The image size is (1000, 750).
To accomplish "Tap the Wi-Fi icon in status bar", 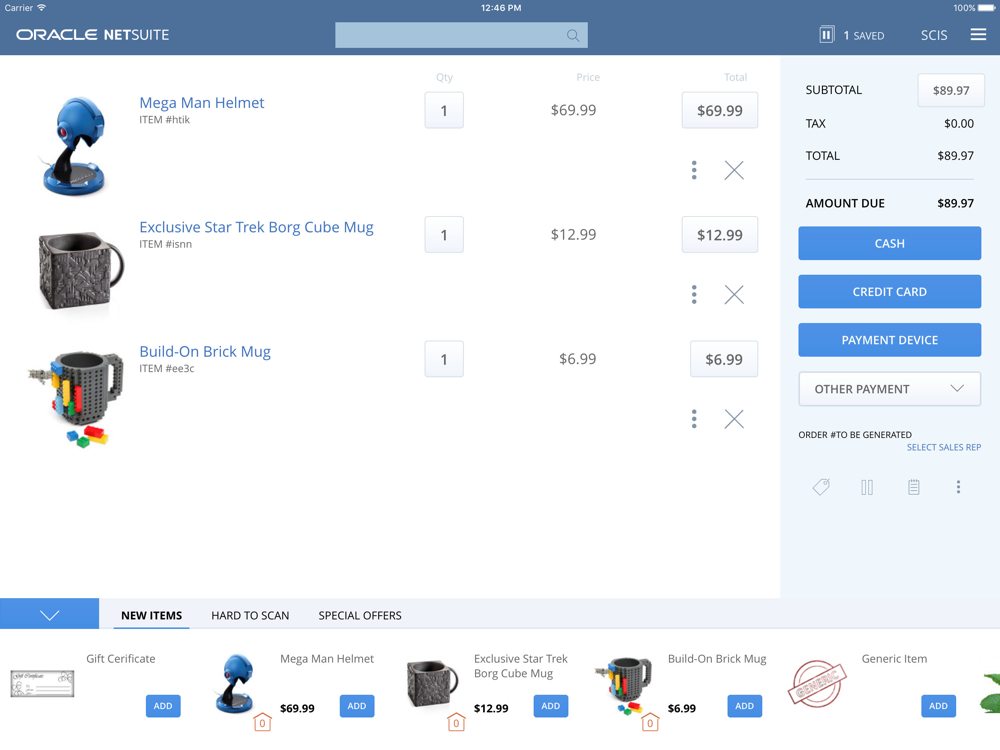I will (x=41, y=8).
